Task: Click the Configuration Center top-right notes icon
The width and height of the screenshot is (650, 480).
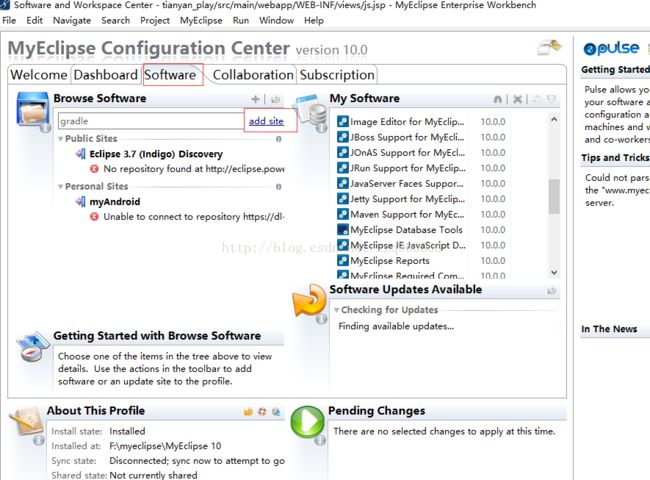Action: 549,47
